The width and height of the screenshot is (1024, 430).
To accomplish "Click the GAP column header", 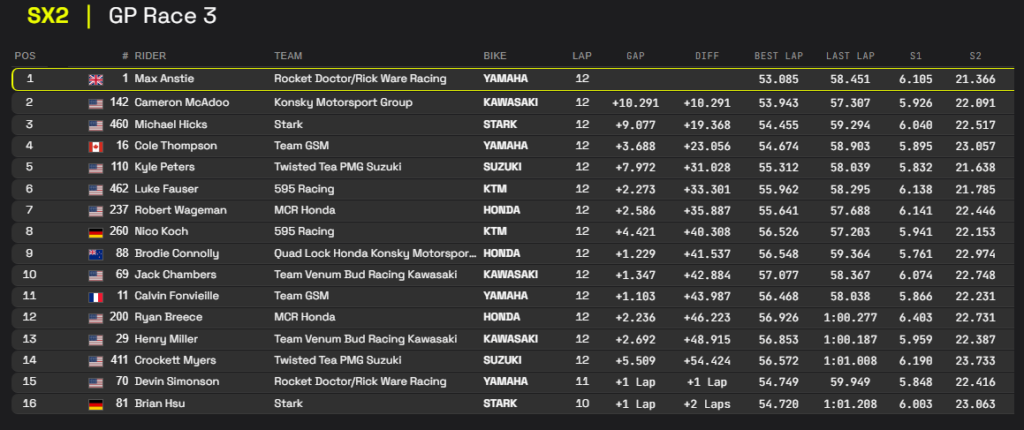I will point(635,56).
